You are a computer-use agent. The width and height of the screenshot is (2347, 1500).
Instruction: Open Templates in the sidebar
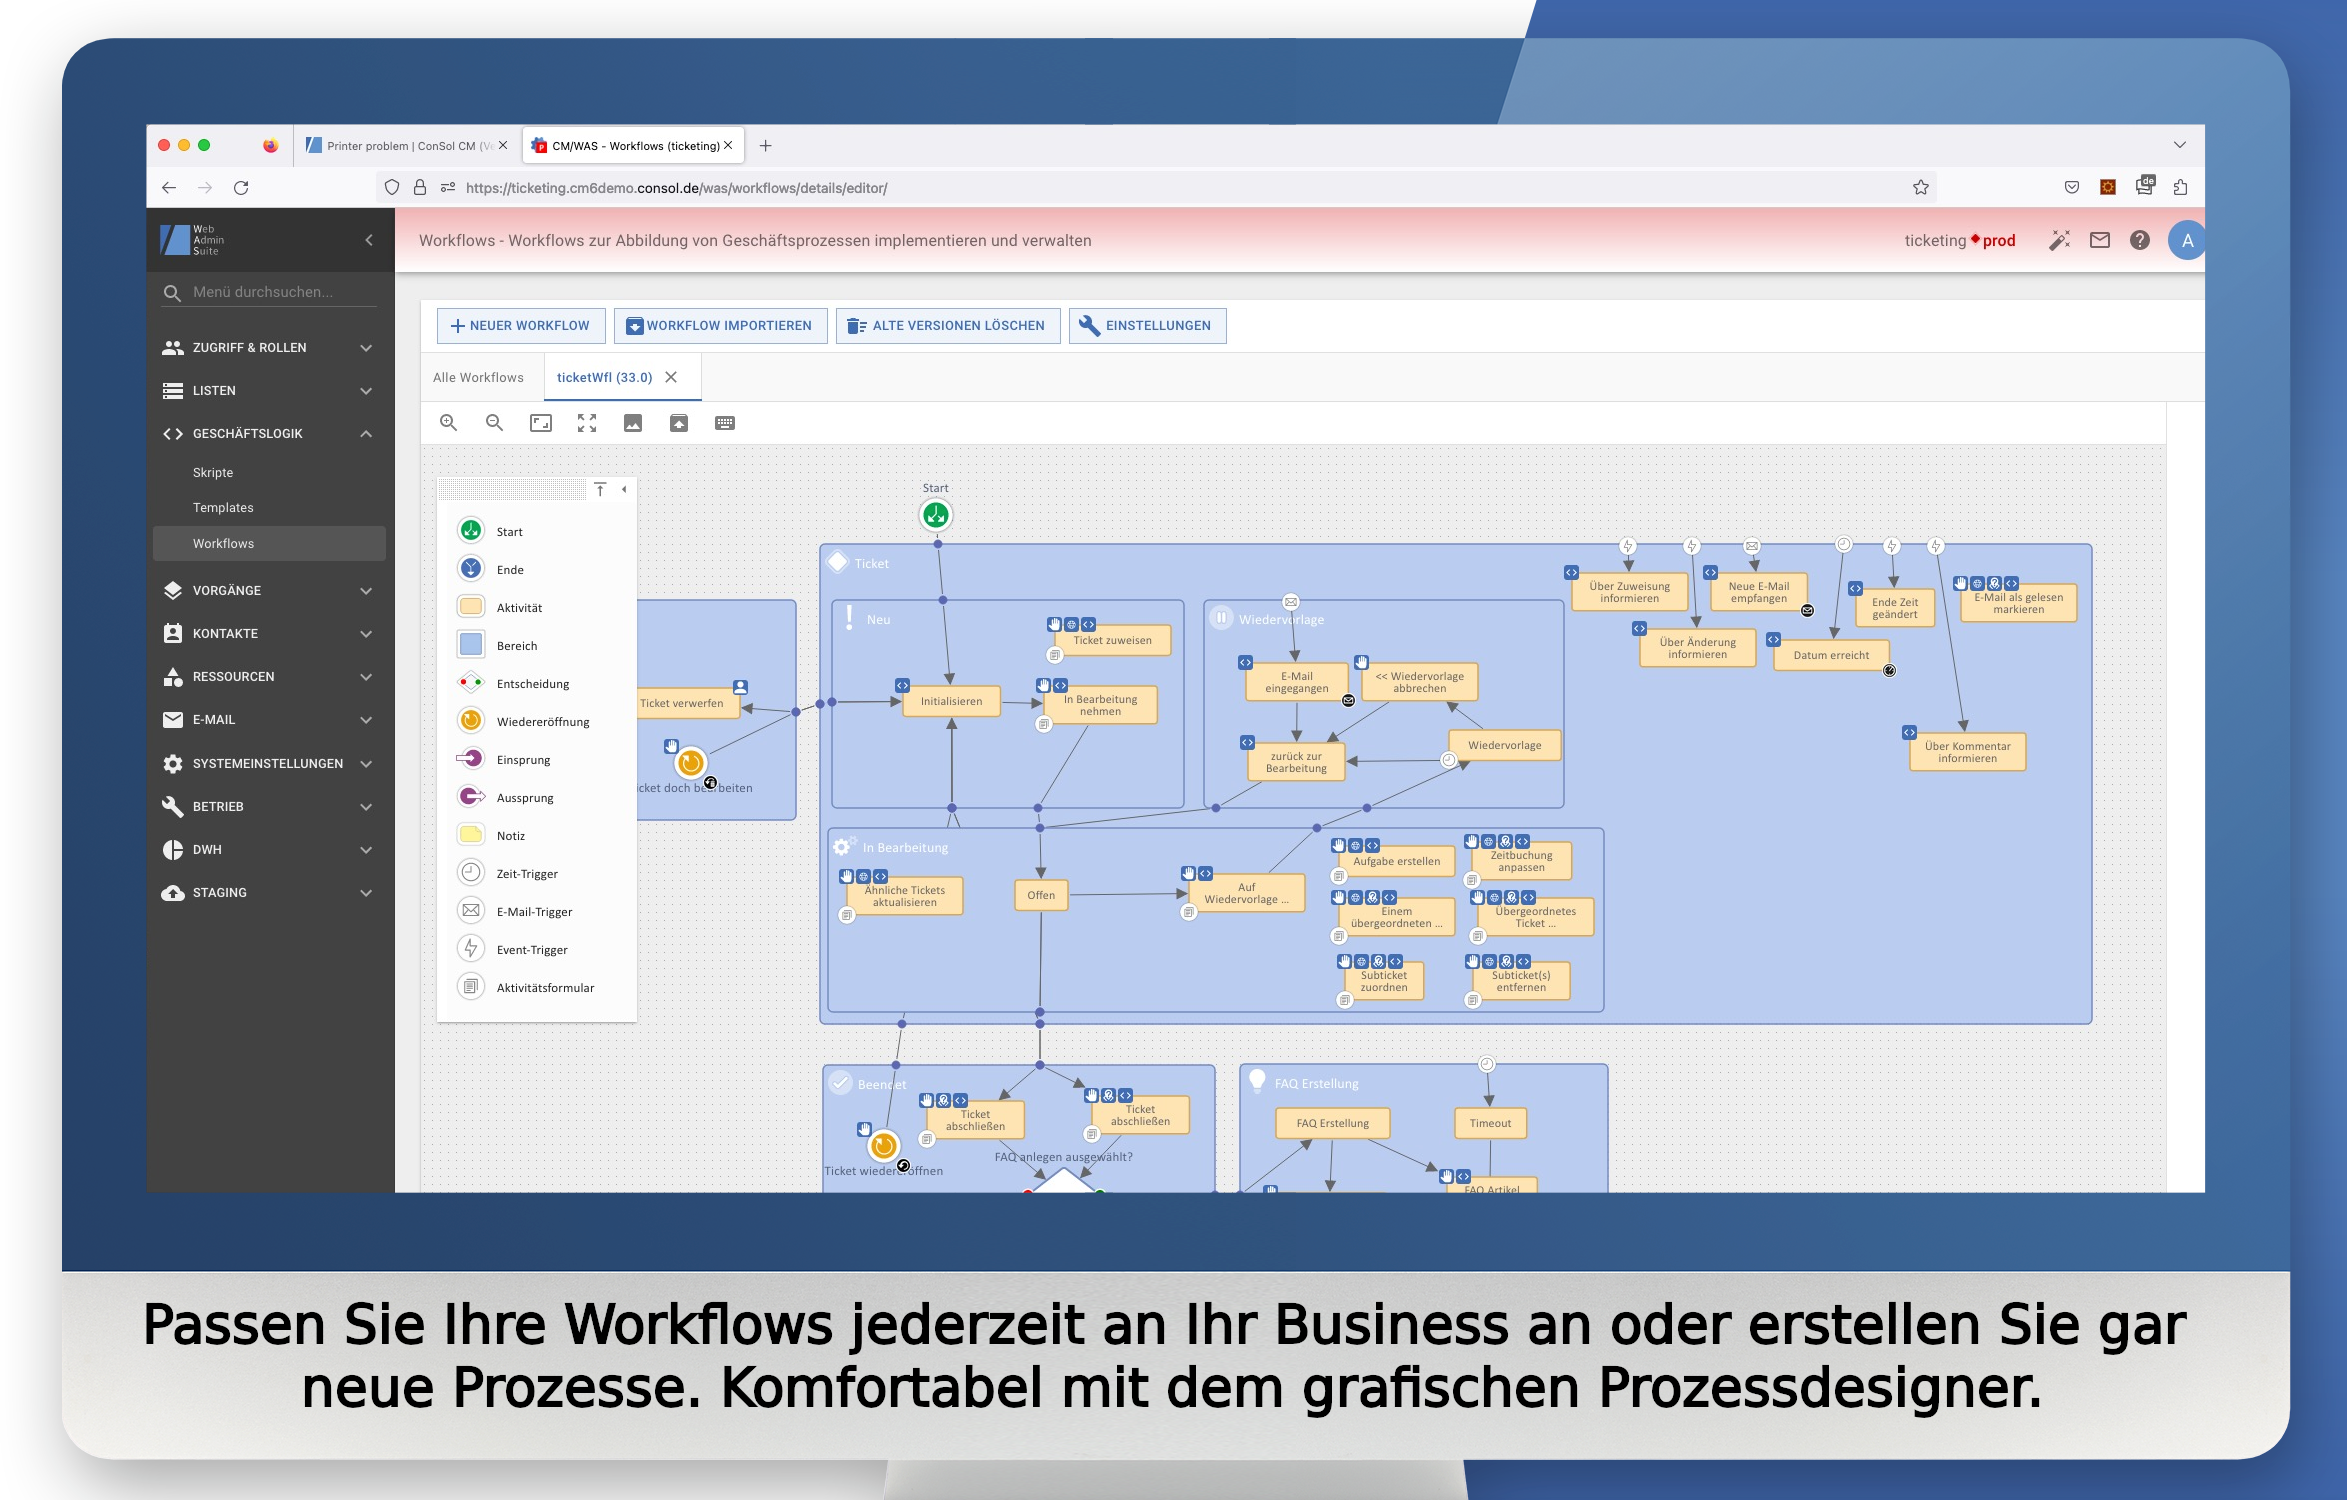(223, 508)
